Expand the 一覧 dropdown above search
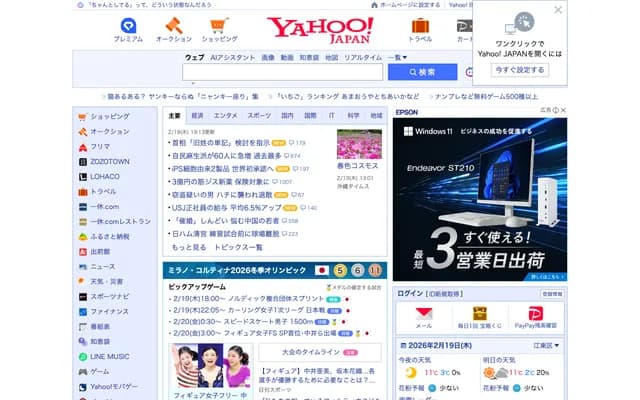The image size is (640, 400). click(x=397, y=57)
